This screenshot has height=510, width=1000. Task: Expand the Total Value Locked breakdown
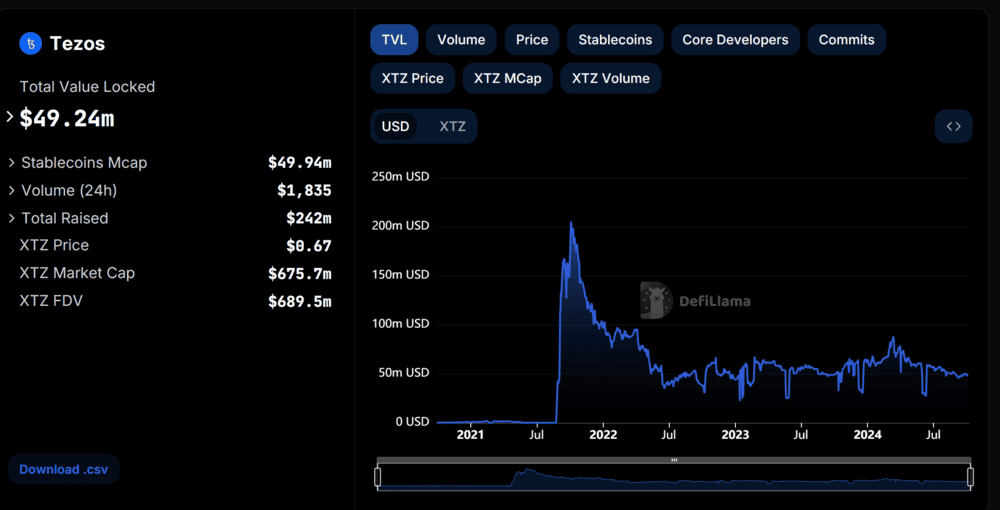10,117
